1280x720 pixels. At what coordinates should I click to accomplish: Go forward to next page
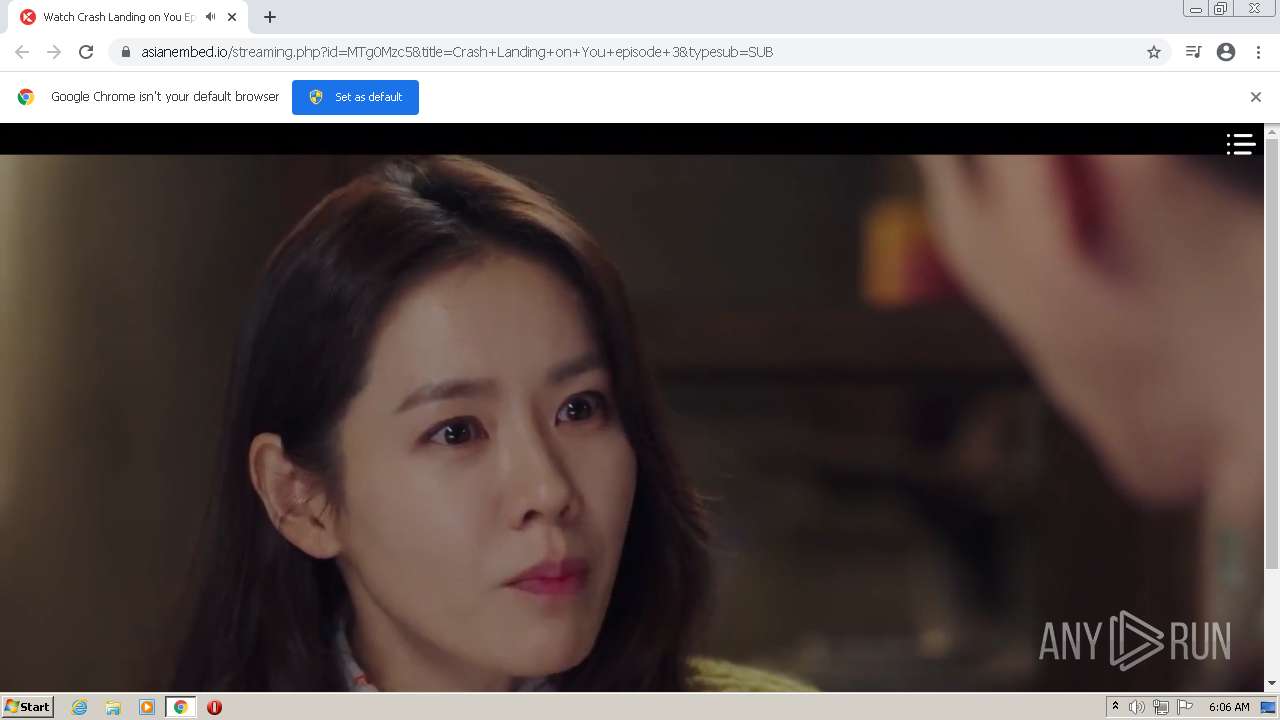pos(54,52)
